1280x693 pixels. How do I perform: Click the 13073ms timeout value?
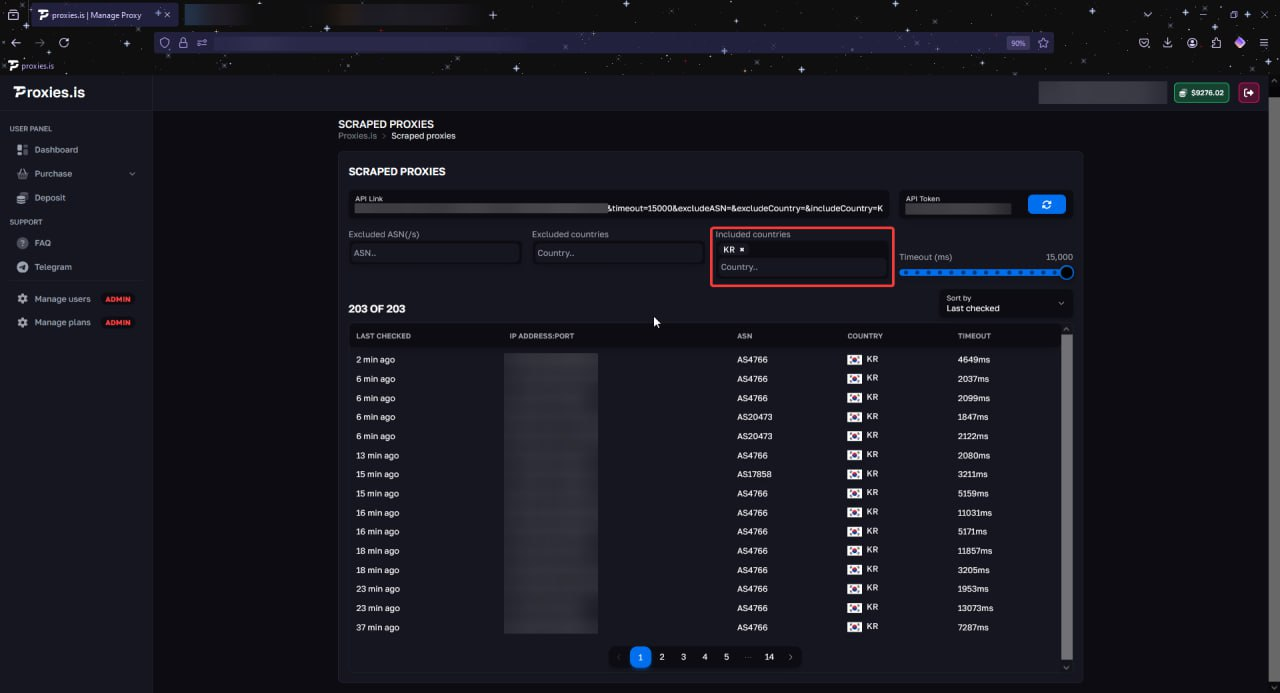975,608
